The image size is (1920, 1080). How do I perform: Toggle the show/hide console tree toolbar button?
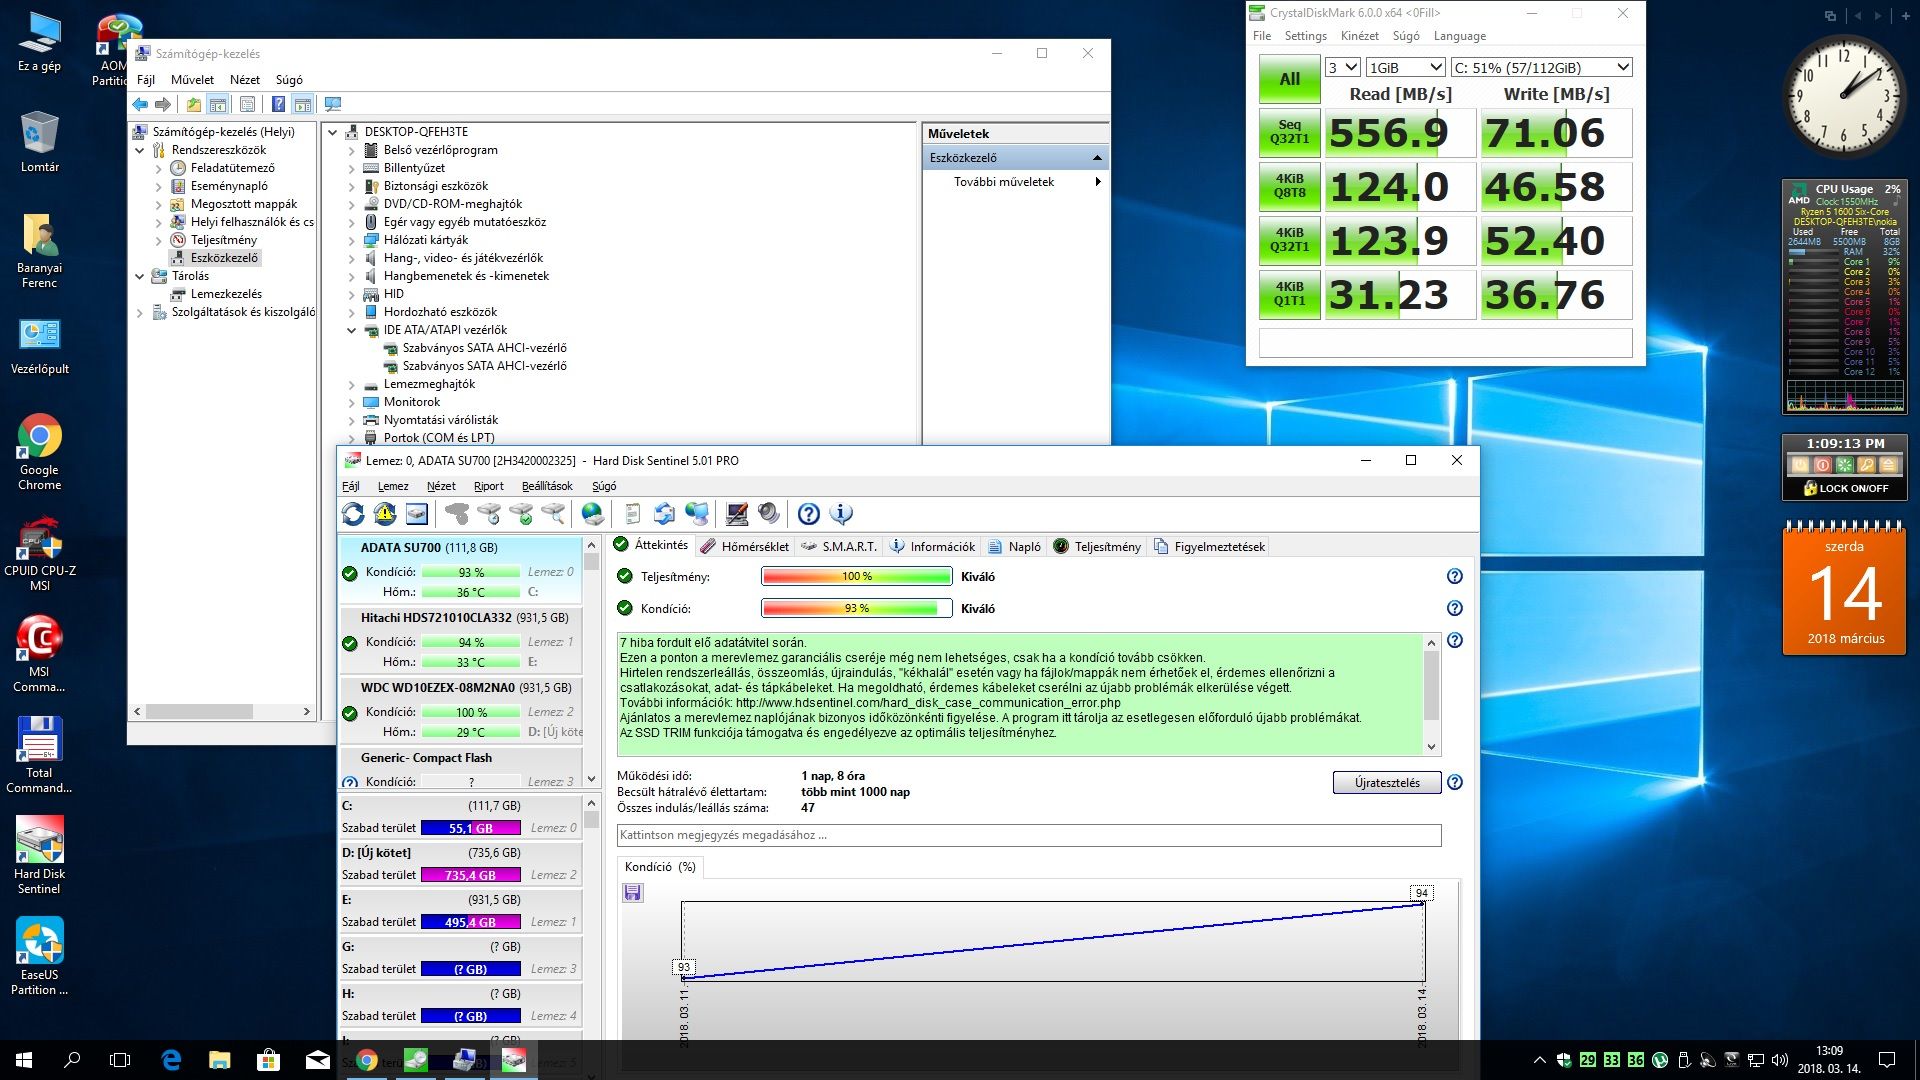(x=217, y=104)
